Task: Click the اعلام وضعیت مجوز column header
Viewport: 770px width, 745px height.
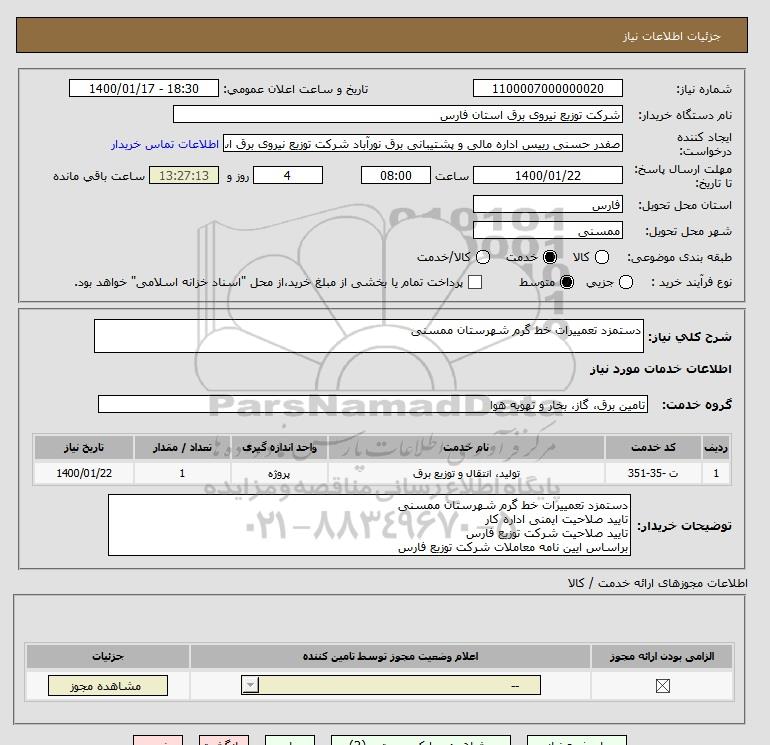Action: (390, 656)
